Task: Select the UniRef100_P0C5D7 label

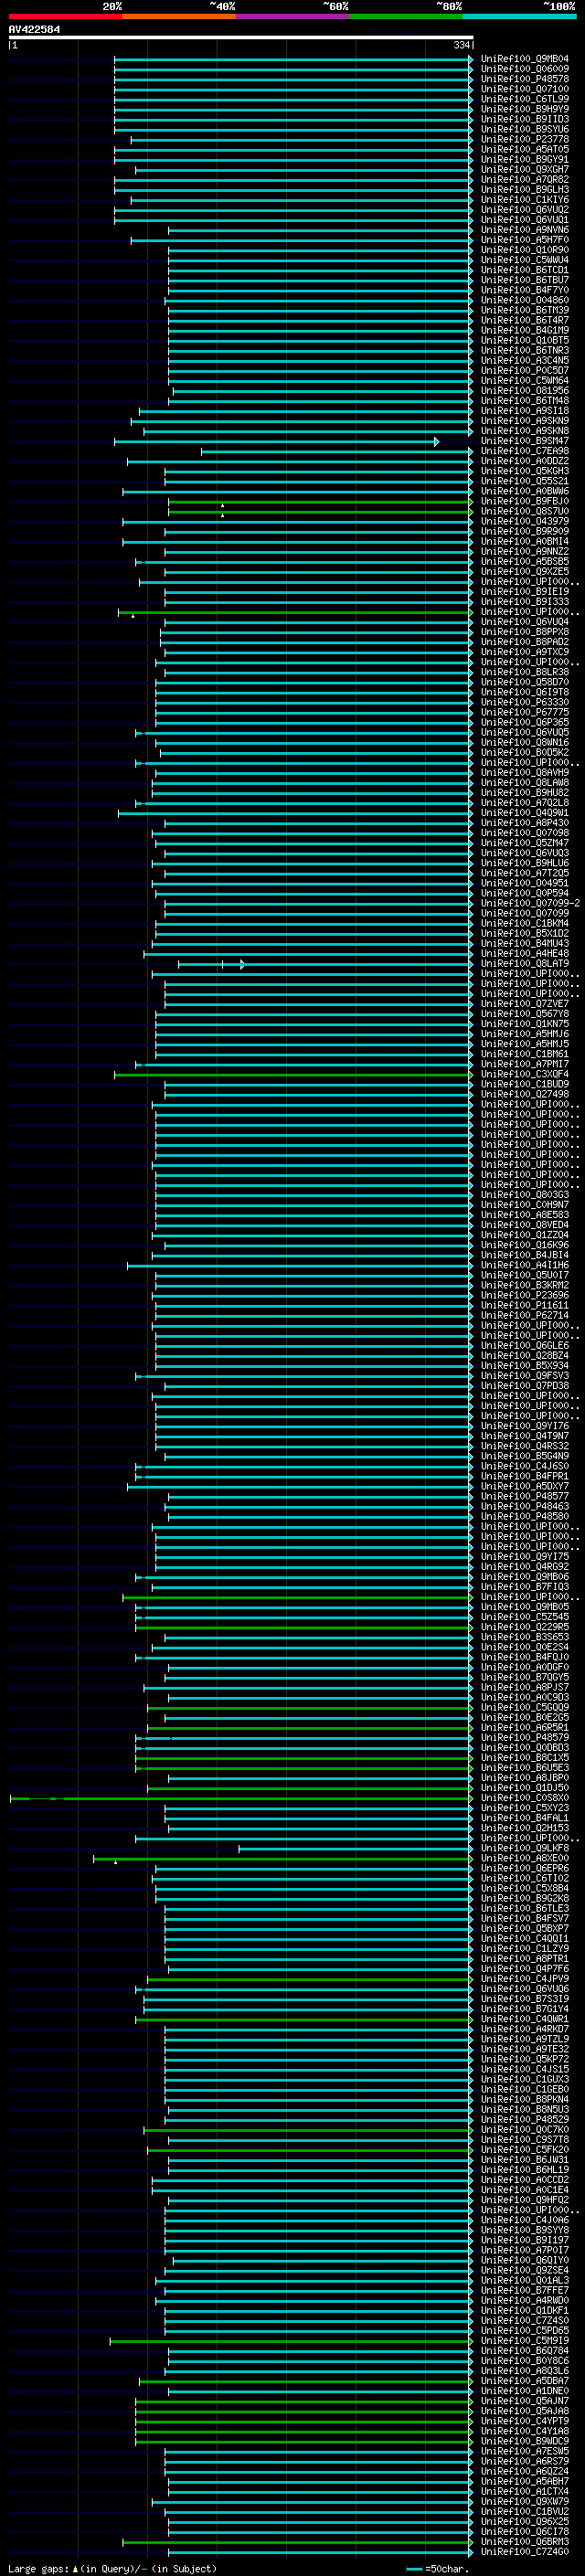Action: 525,370
